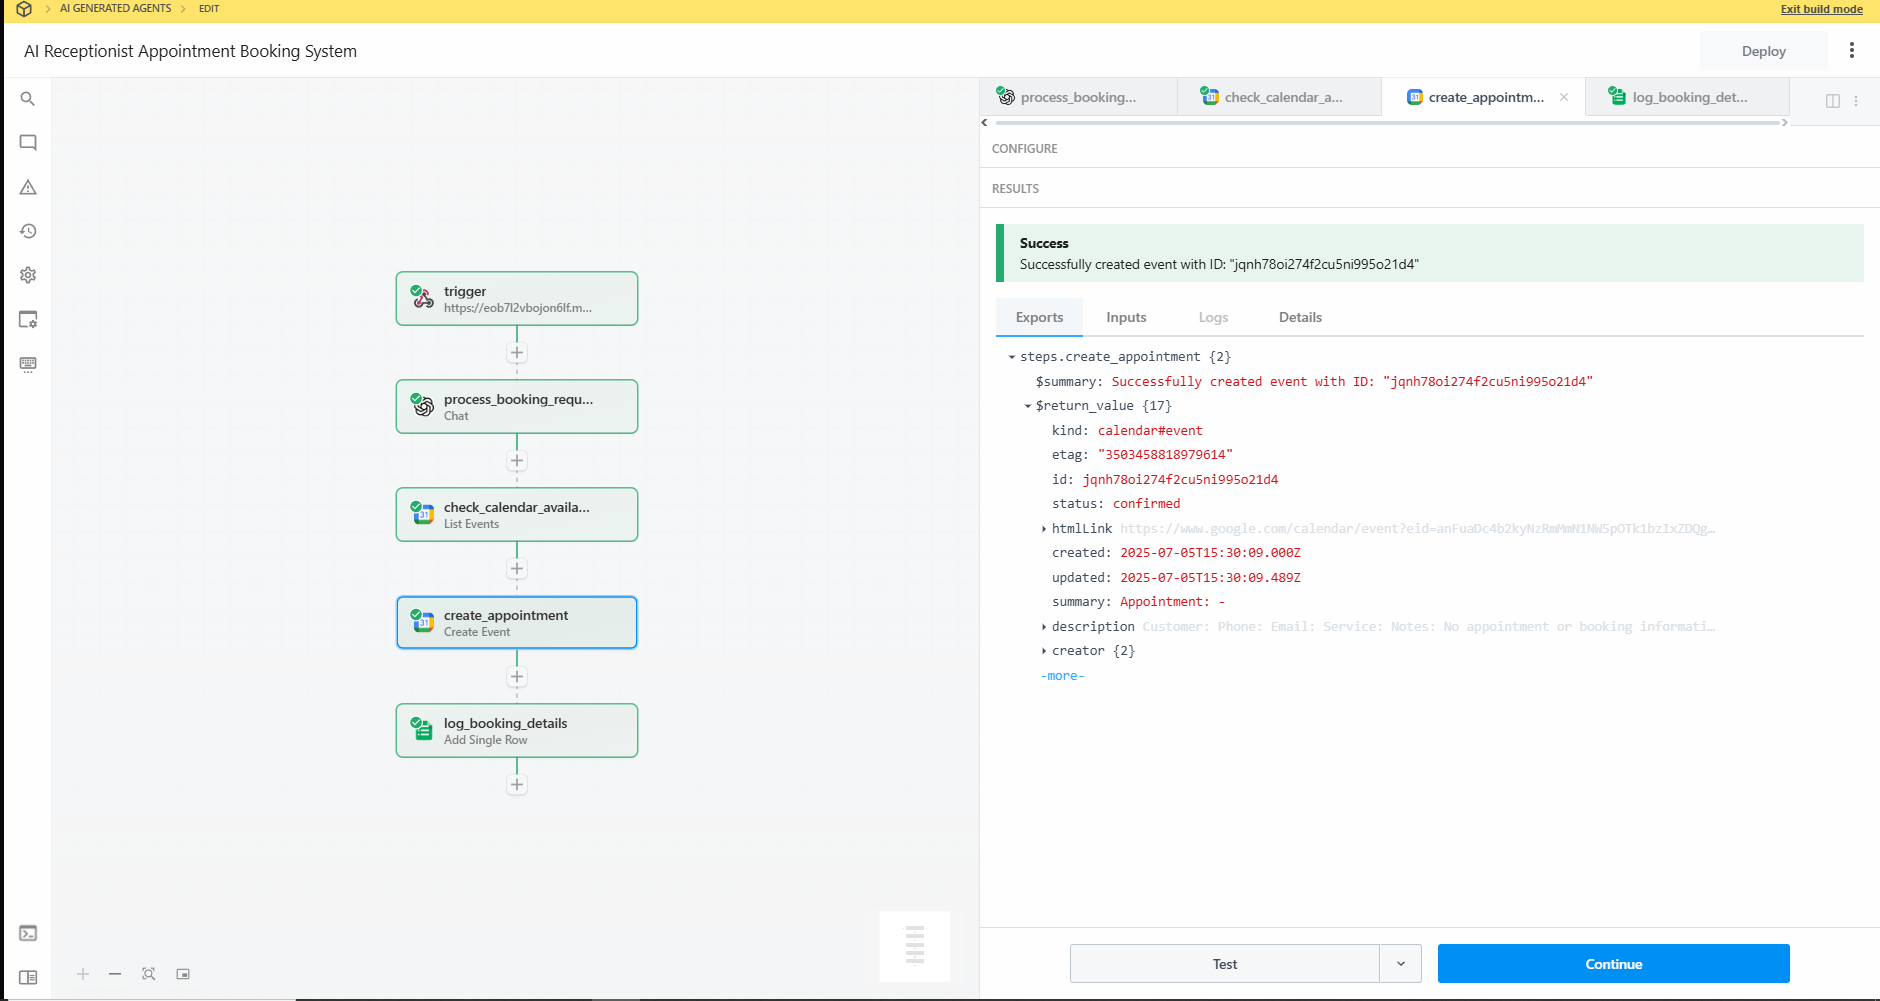Viewport: 1880px width, 1001px height.
Task: Click the created timestamp 2025-07-05T15:30:09.000Z
Action: (1210, 553)
